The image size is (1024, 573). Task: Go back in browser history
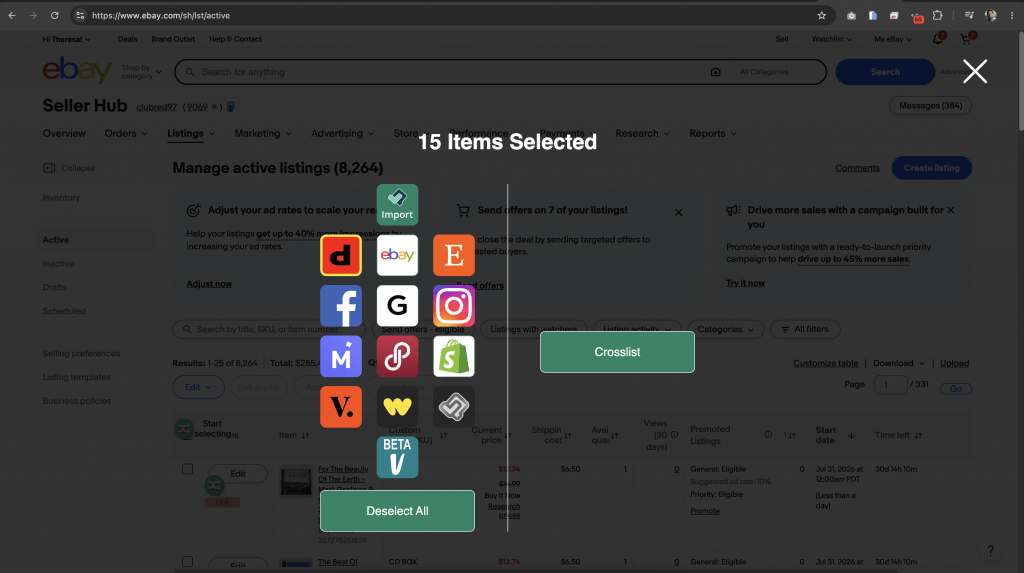click(12, 16)
